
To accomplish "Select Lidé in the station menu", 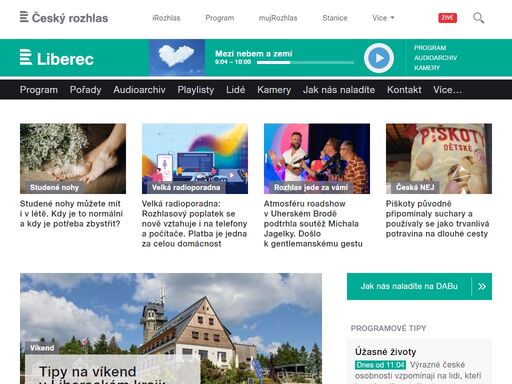I will [x=236, y=90].
